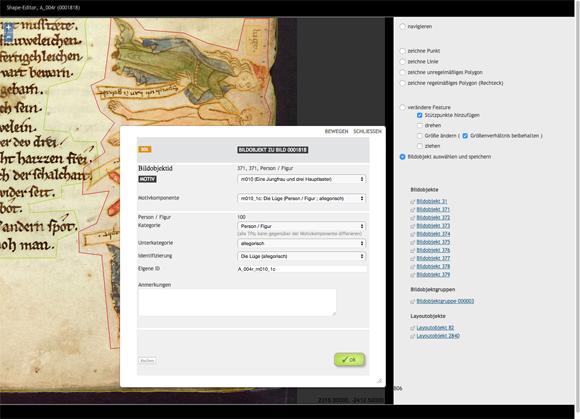Toggle Größenverhältnis beibehalten checkbox
Screen dimensions: 580x419
tap(465, 136)
